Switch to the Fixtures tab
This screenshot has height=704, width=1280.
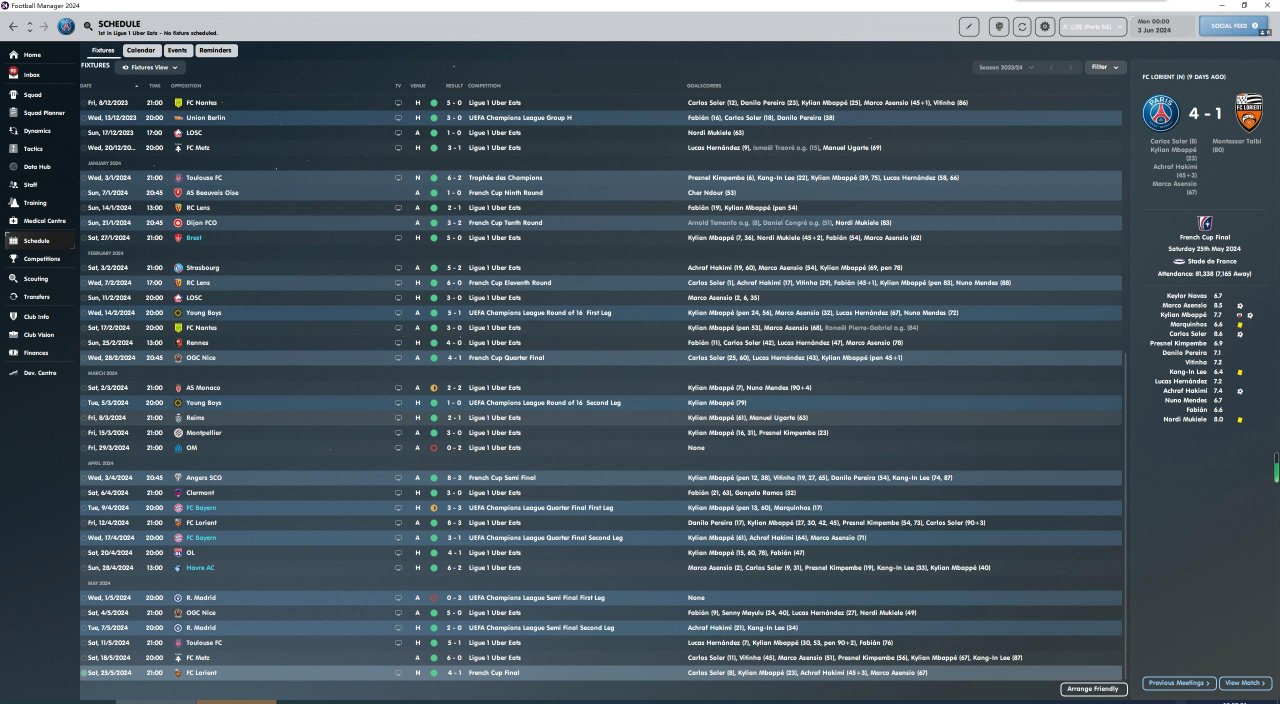[x=103, y=50]
